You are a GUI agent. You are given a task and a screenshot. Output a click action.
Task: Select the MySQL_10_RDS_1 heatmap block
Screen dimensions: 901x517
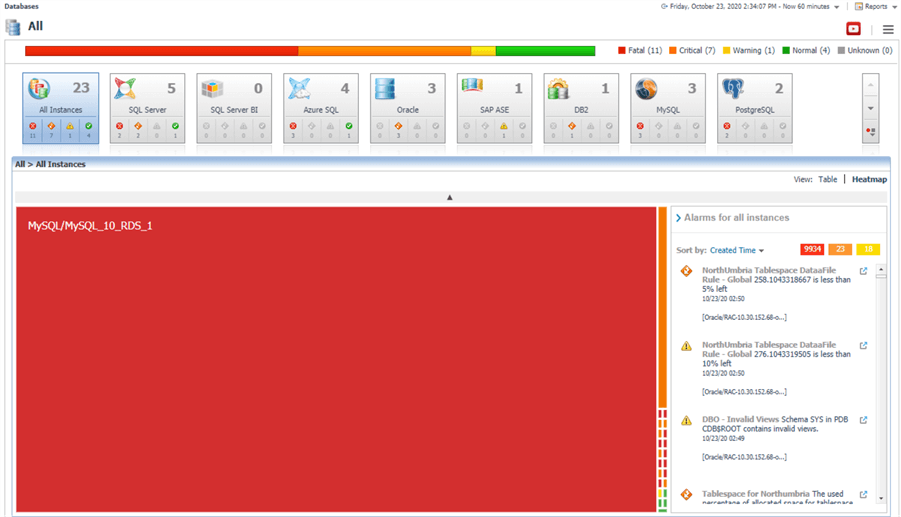click(x=336, y=359)
